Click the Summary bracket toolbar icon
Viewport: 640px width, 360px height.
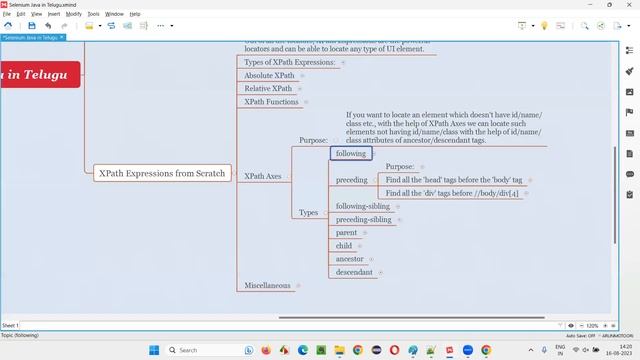click(144, 26)
